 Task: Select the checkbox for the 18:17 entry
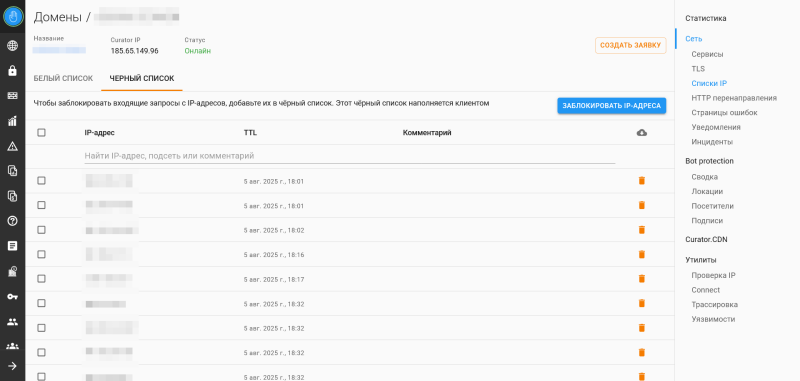(41, 278)
